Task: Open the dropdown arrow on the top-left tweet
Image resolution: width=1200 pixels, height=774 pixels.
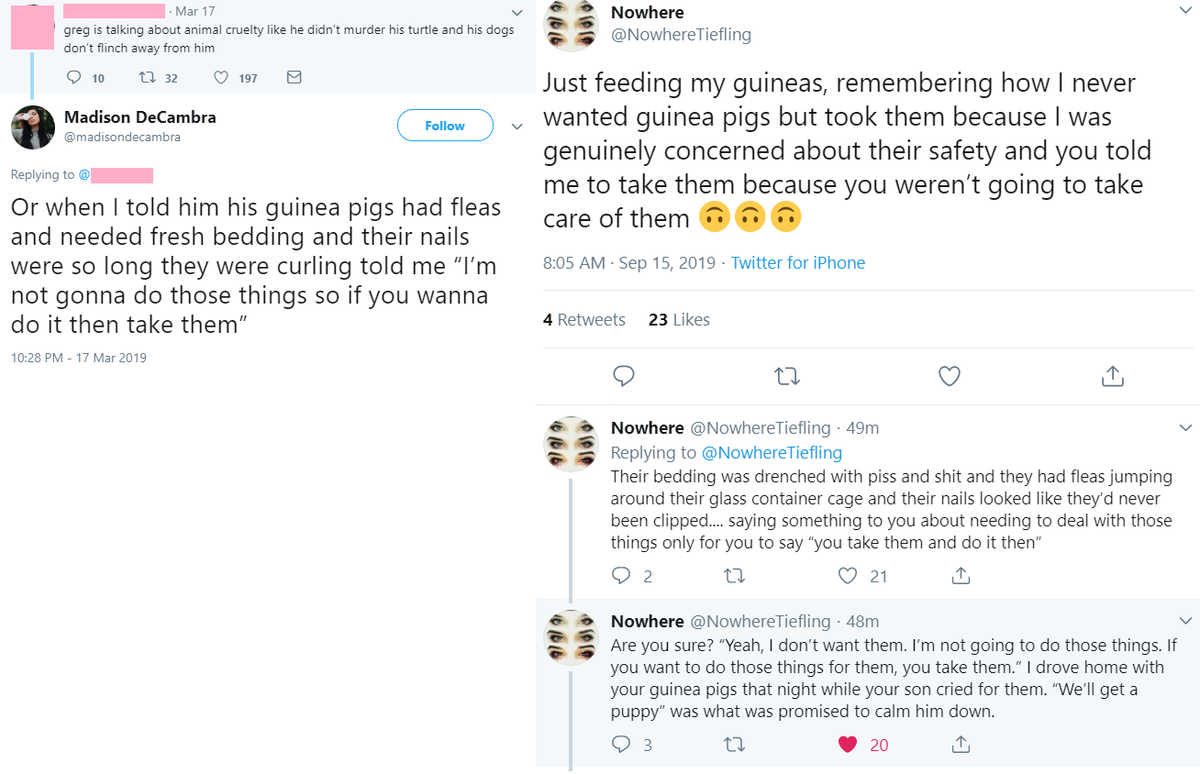Action: coord(517,12)
